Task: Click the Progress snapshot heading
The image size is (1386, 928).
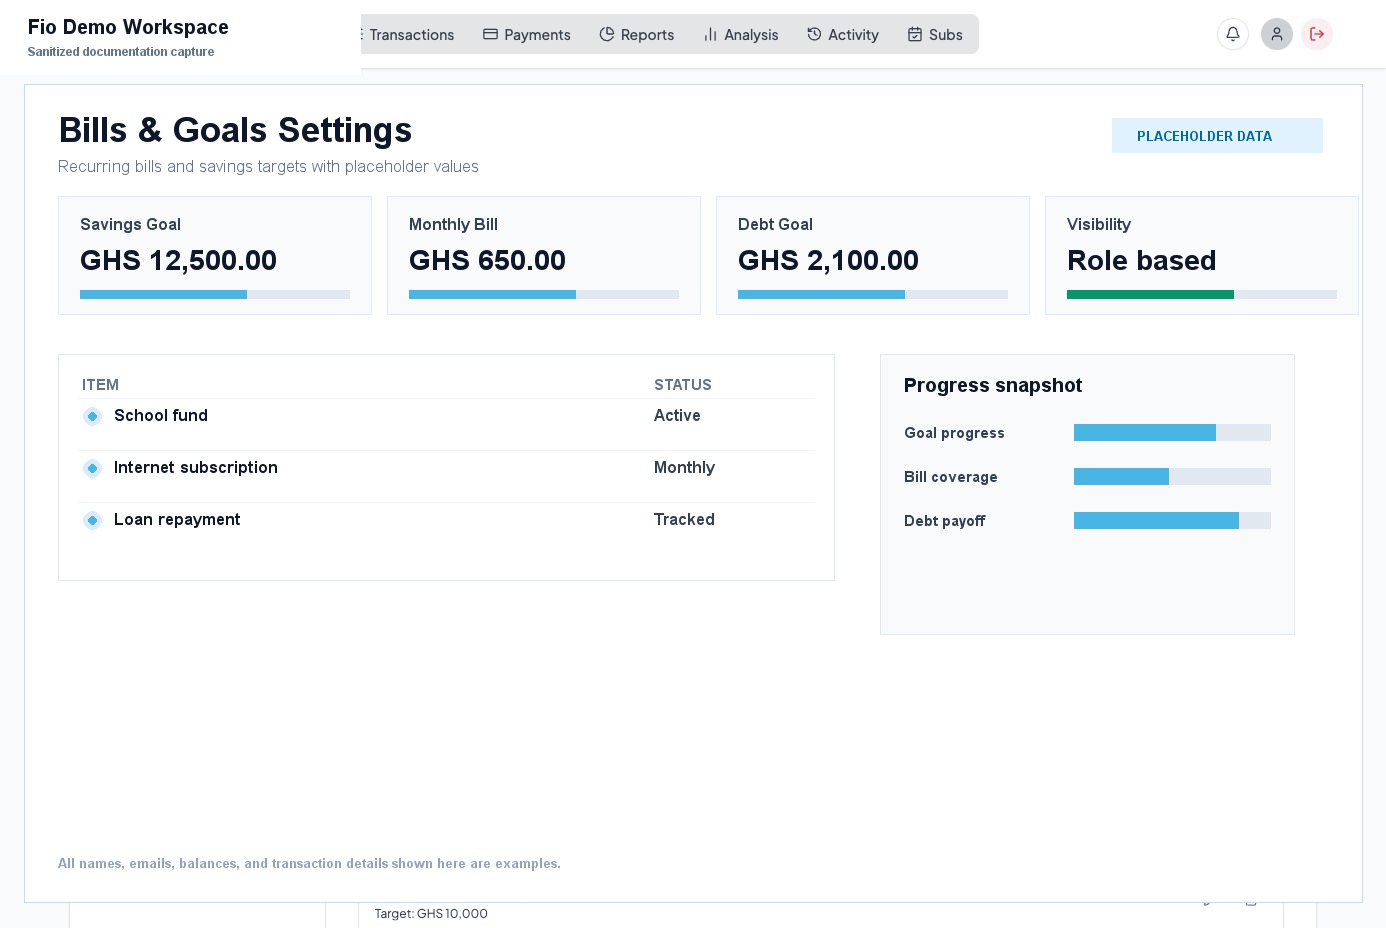Action: [993, 385]
